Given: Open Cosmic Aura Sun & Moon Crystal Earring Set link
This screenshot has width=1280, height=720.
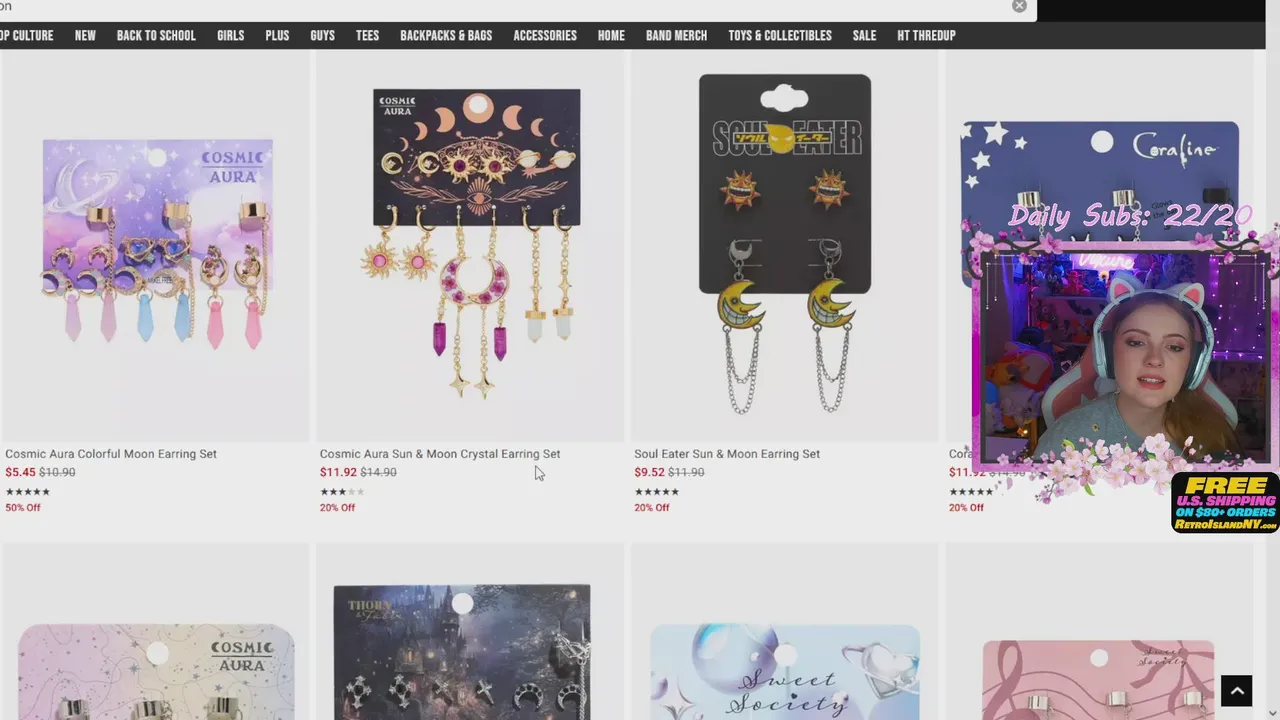Looking at the screenshot, I should [x=440, y=454].
